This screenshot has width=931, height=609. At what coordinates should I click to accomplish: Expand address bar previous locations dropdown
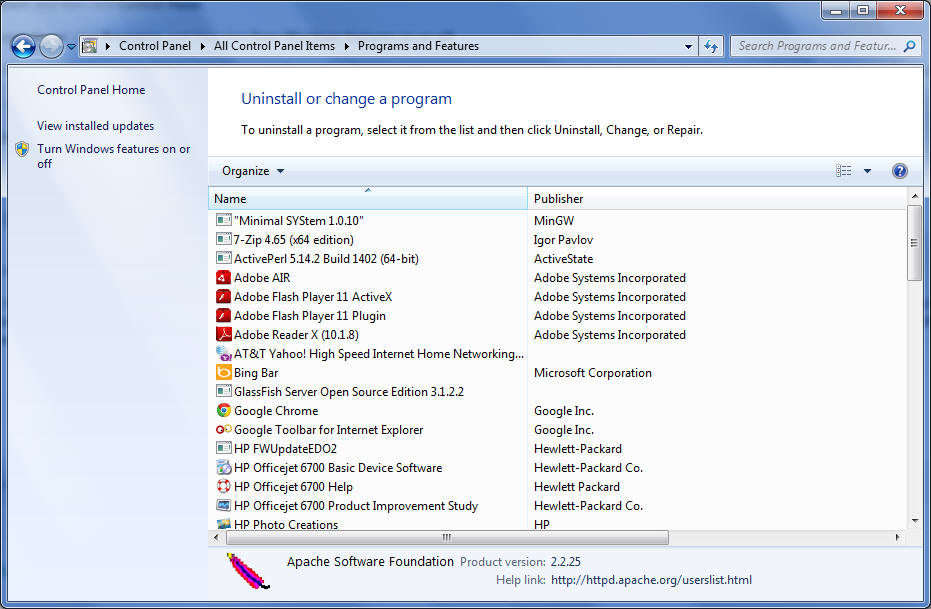pos(688,46)
